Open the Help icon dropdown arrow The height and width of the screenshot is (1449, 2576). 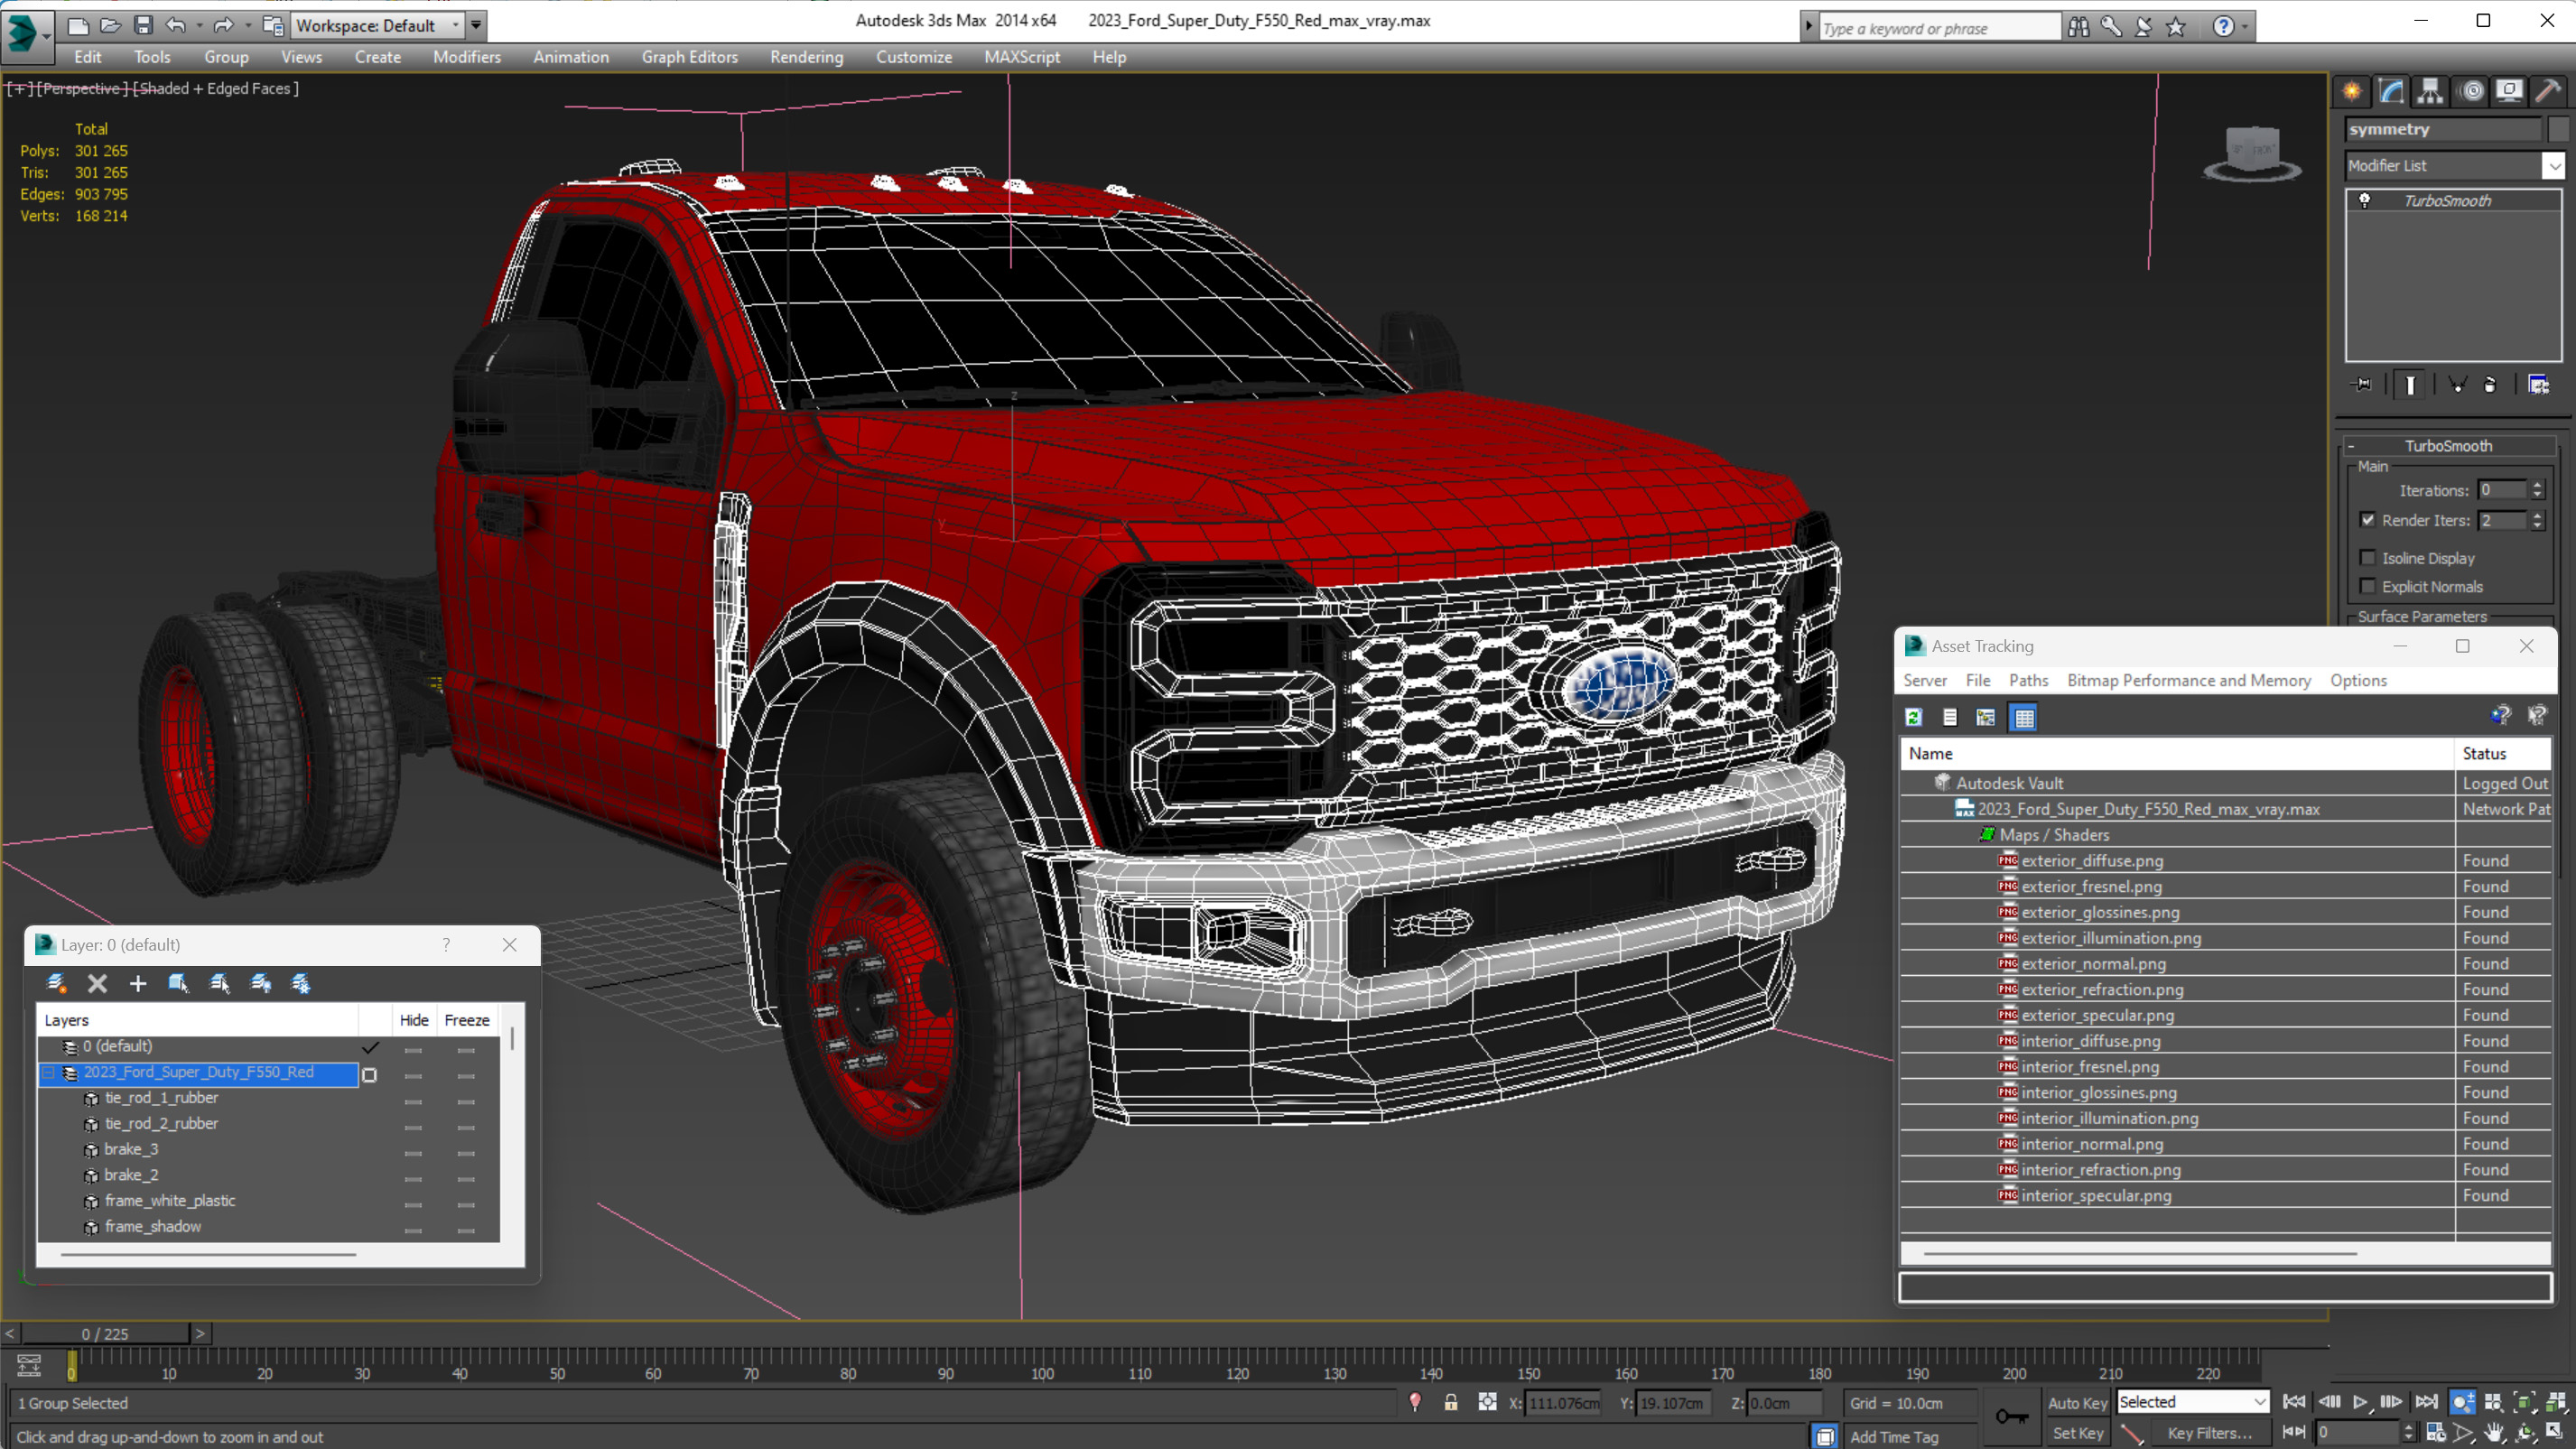coord(2245,28)
